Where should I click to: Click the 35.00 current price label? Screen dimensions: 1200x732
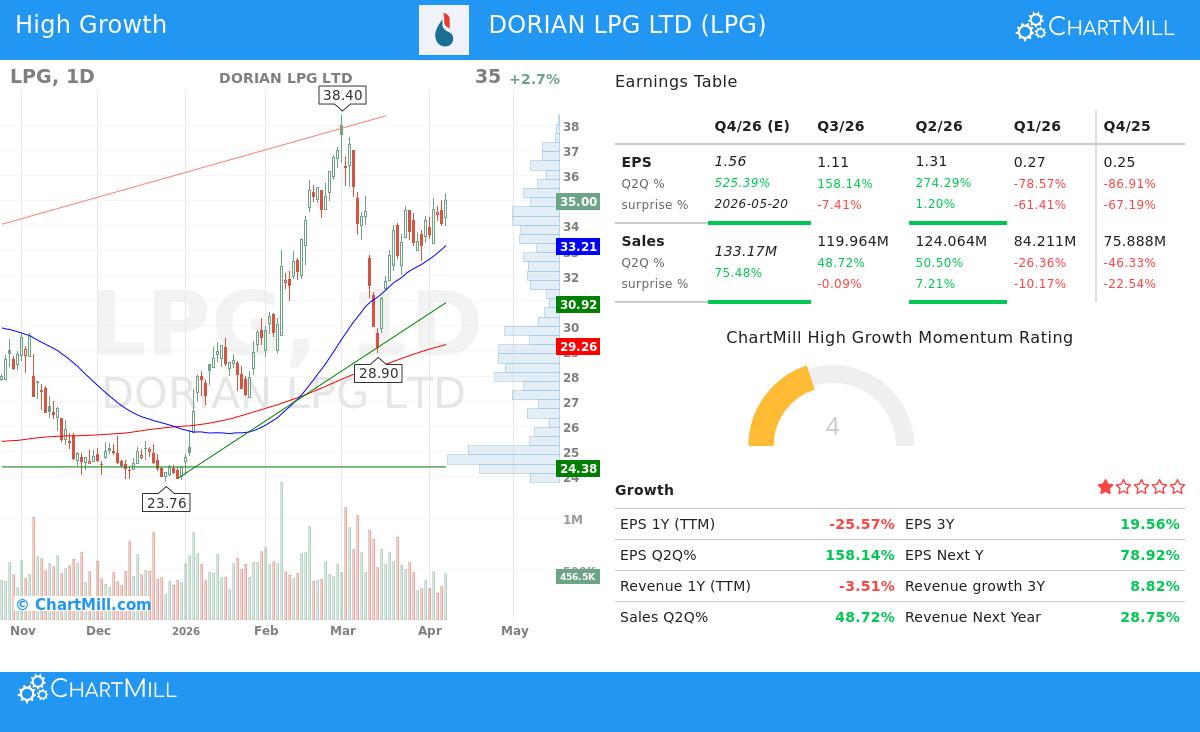576,201
